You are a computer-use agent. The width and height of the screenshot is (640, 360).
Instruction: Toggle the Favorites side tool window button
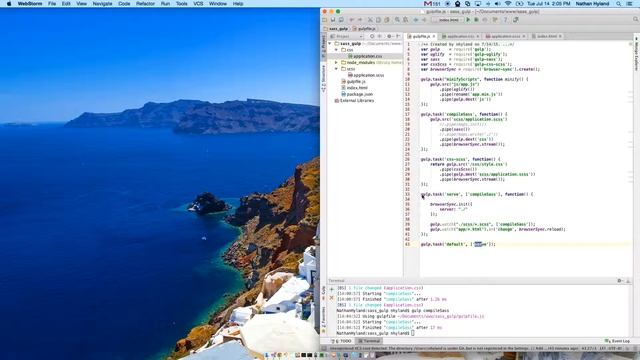pyautogui.click(x=324, y=320)
